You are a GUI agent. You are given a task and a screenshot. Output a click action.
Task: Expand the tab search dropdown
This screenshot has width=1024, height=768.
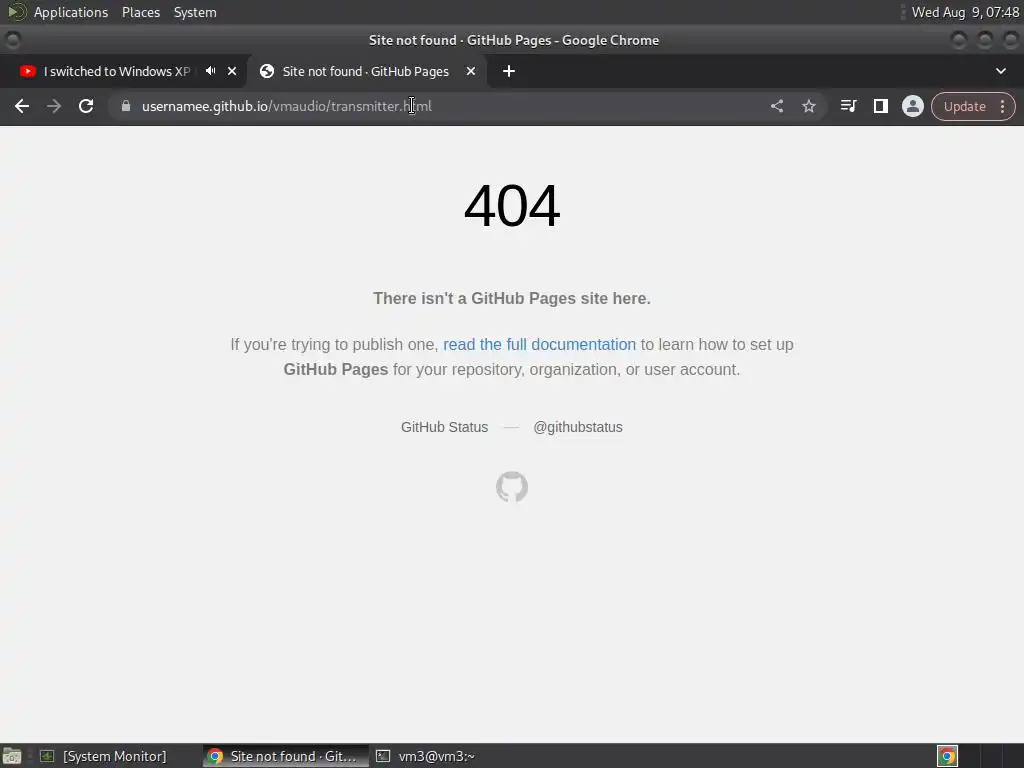point(1000,71)
